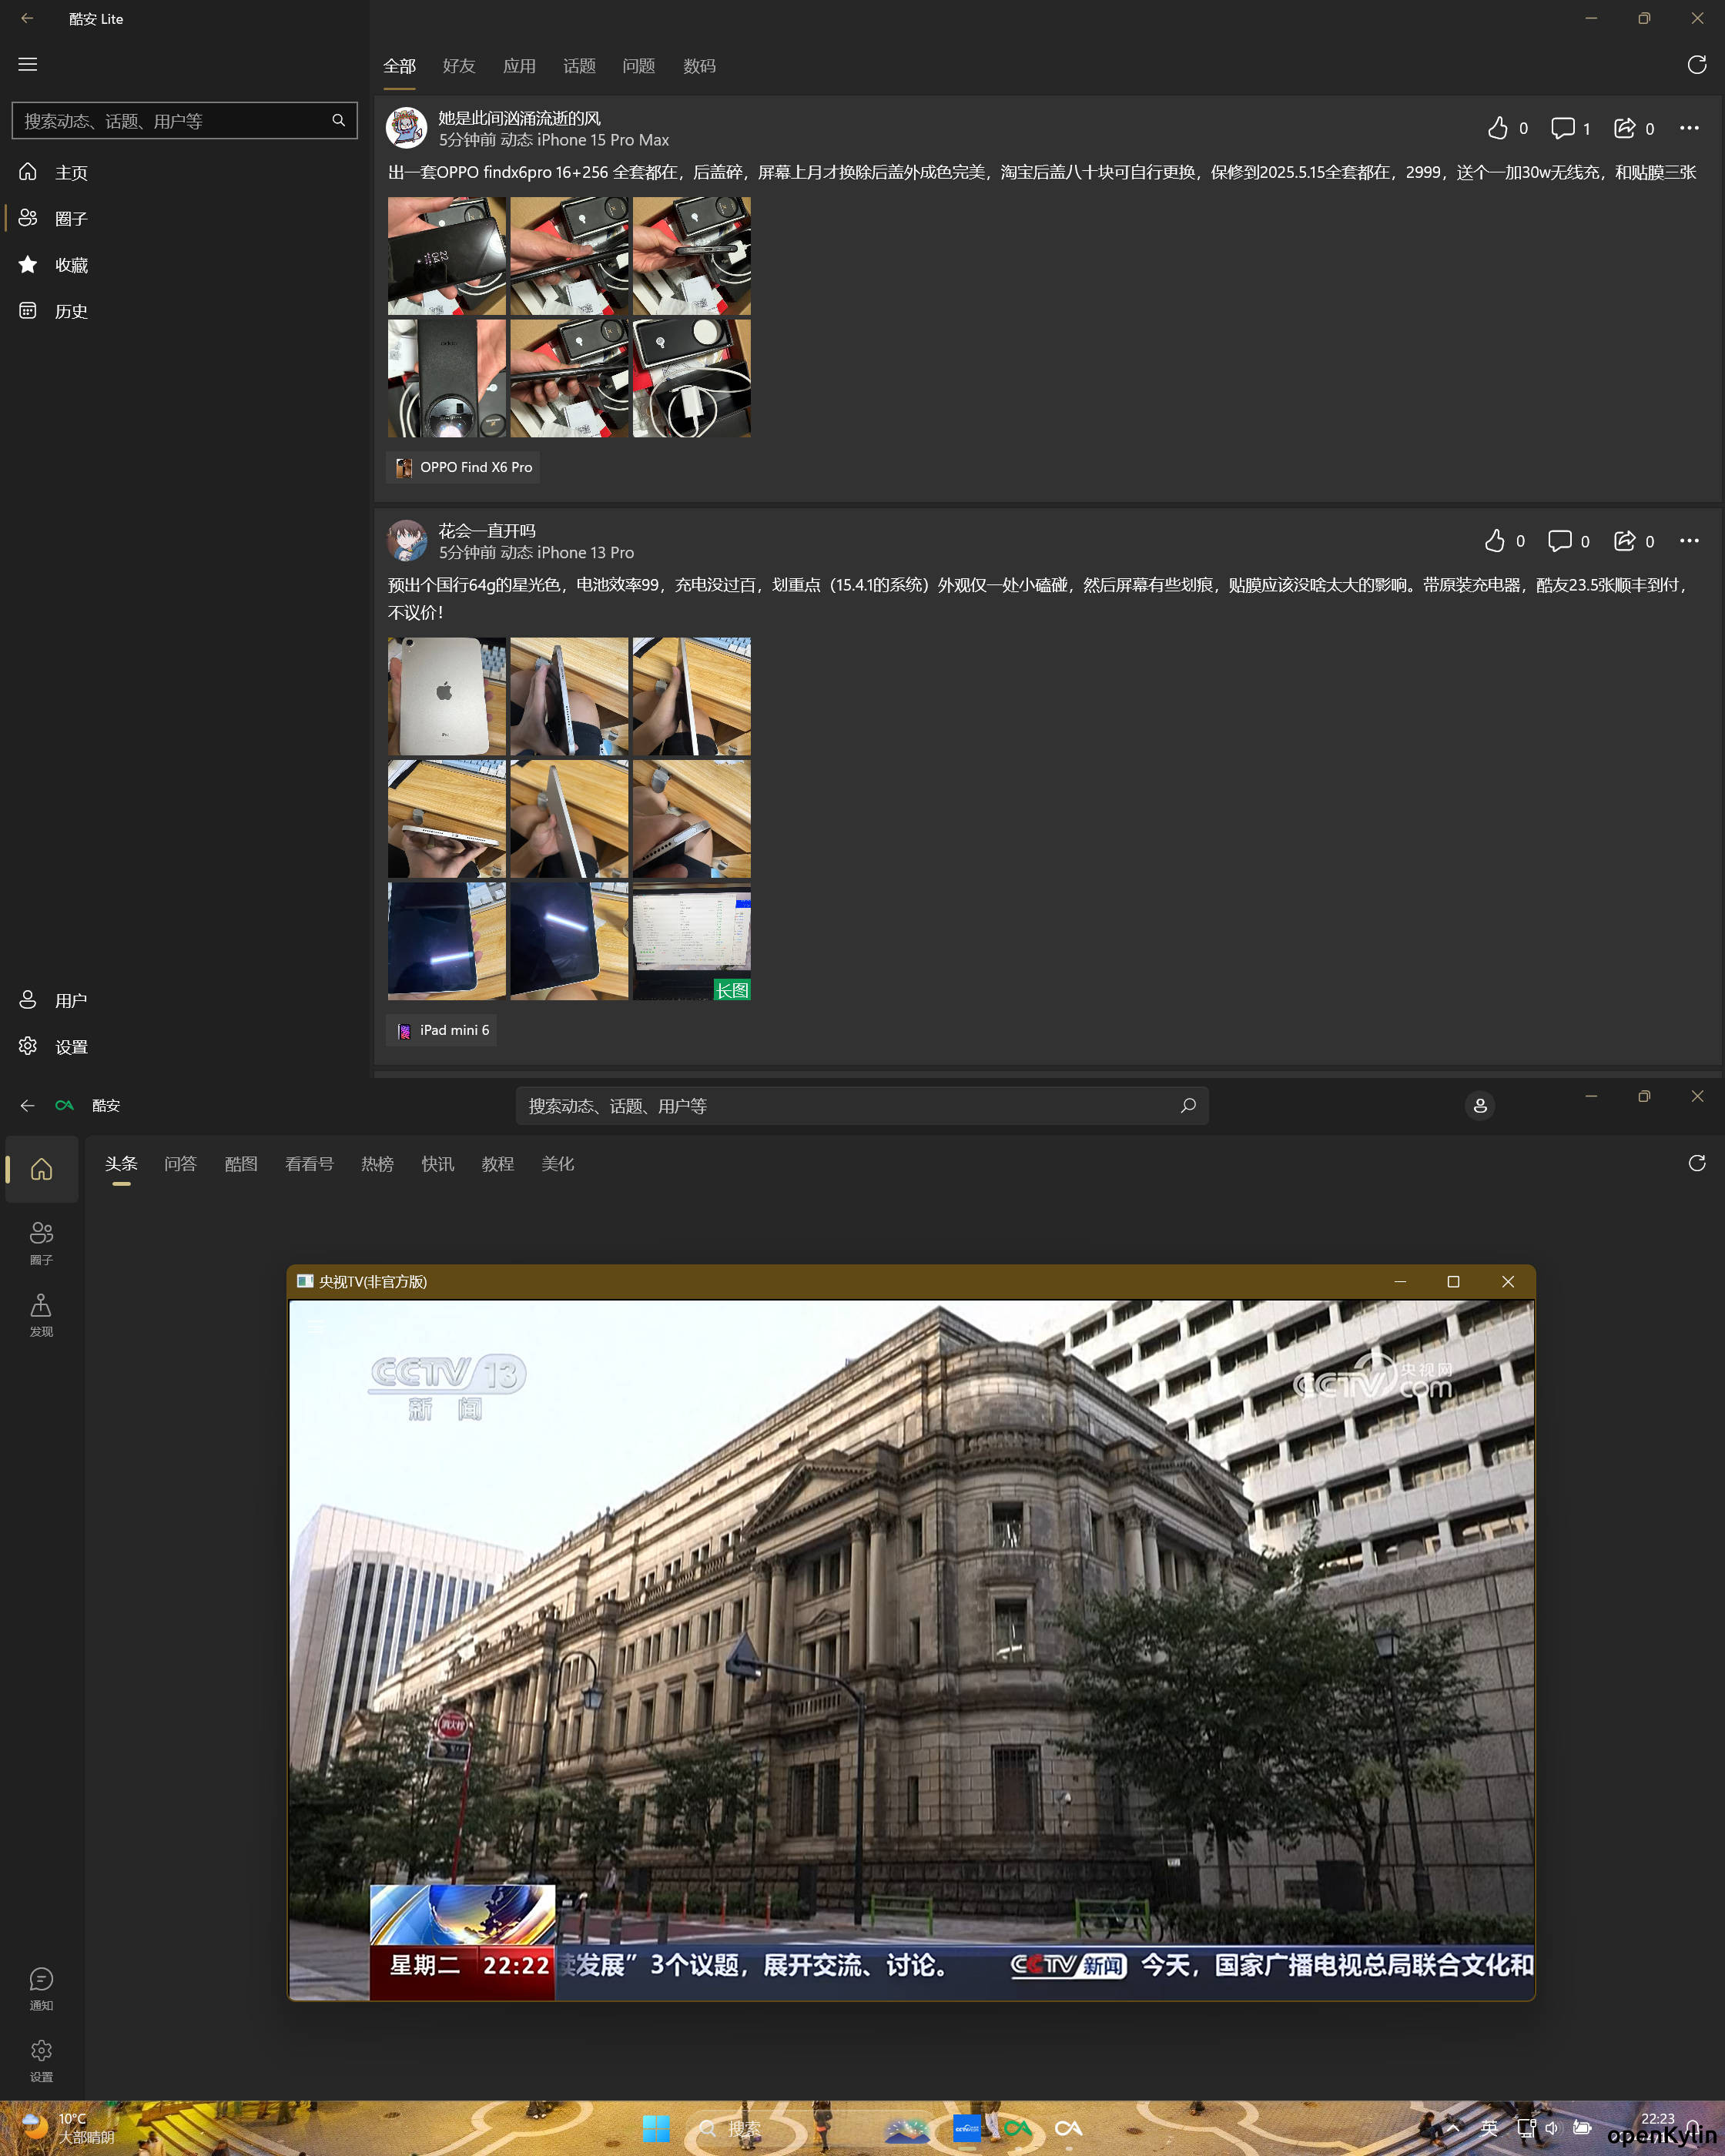Open the 长图 thumbnail in the iPad post

pyautogui.click(x=691, y=941)
